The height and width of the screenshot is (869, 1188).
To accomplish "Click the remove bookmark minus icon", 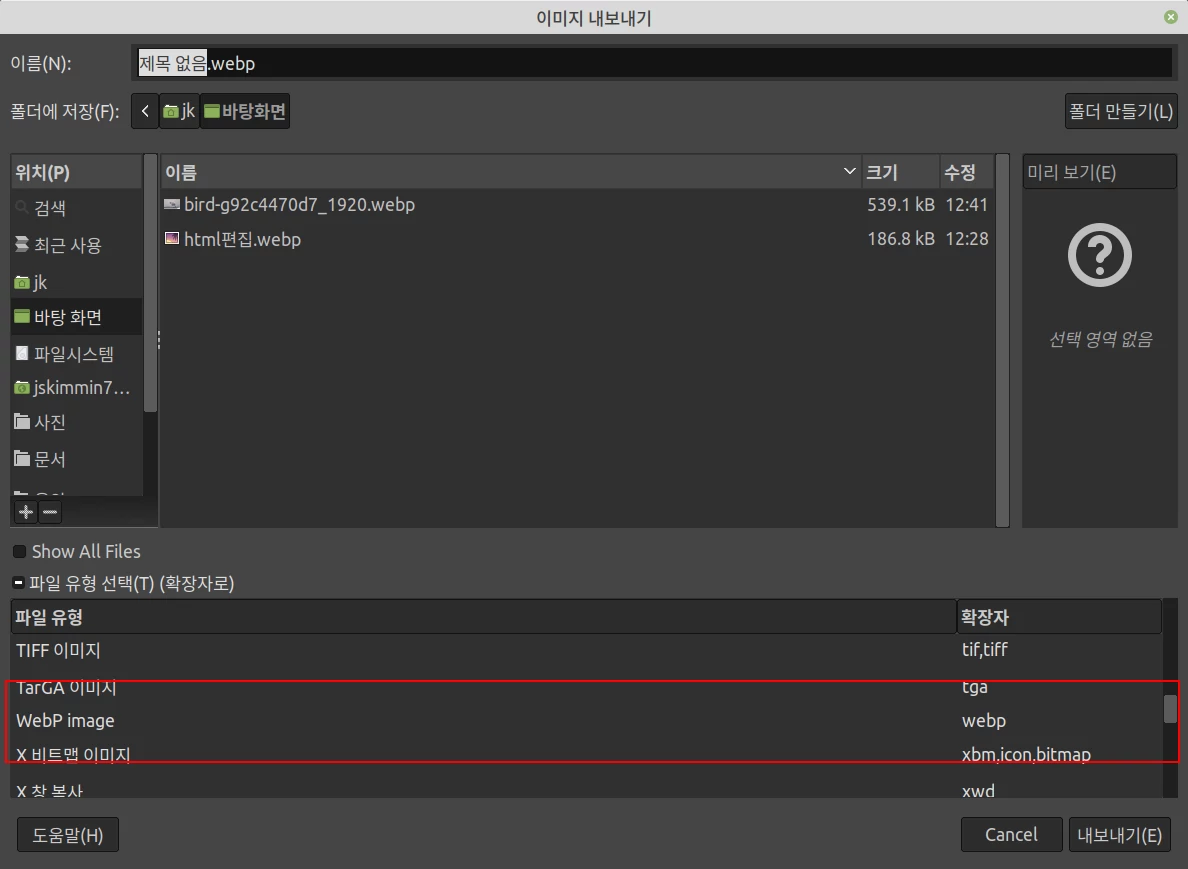I will [49, 511].
